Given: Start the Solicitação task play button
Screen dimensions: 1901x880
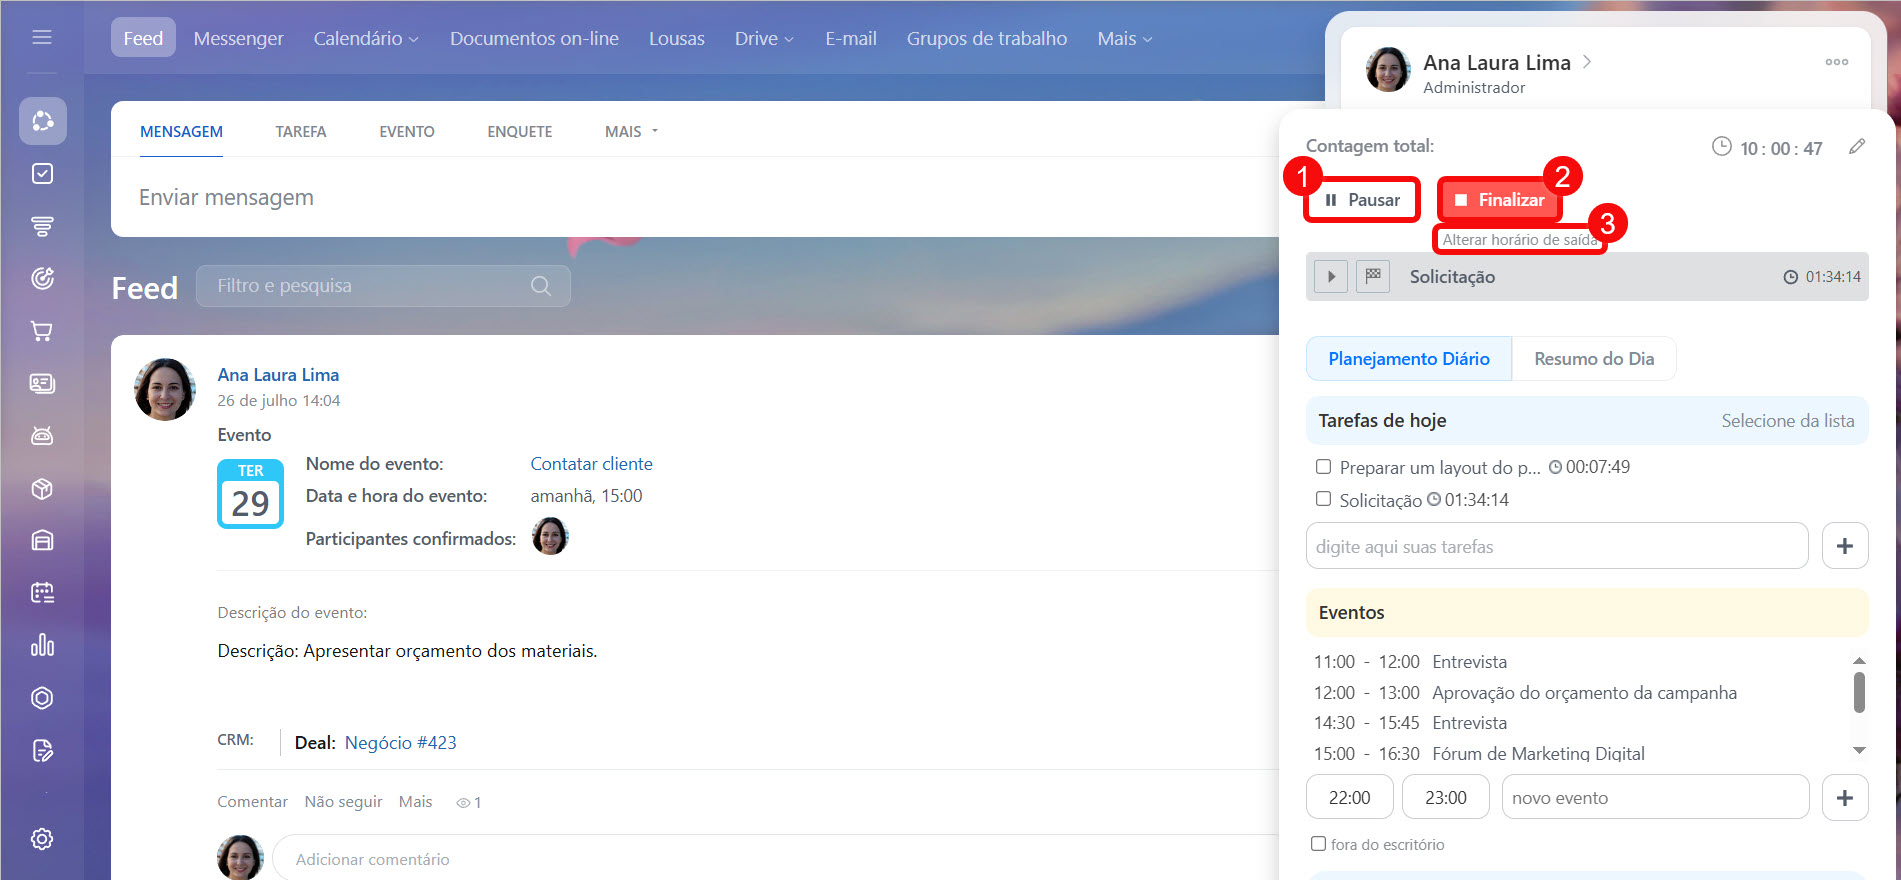Looking at the screenshot, I should [1331, 277].
